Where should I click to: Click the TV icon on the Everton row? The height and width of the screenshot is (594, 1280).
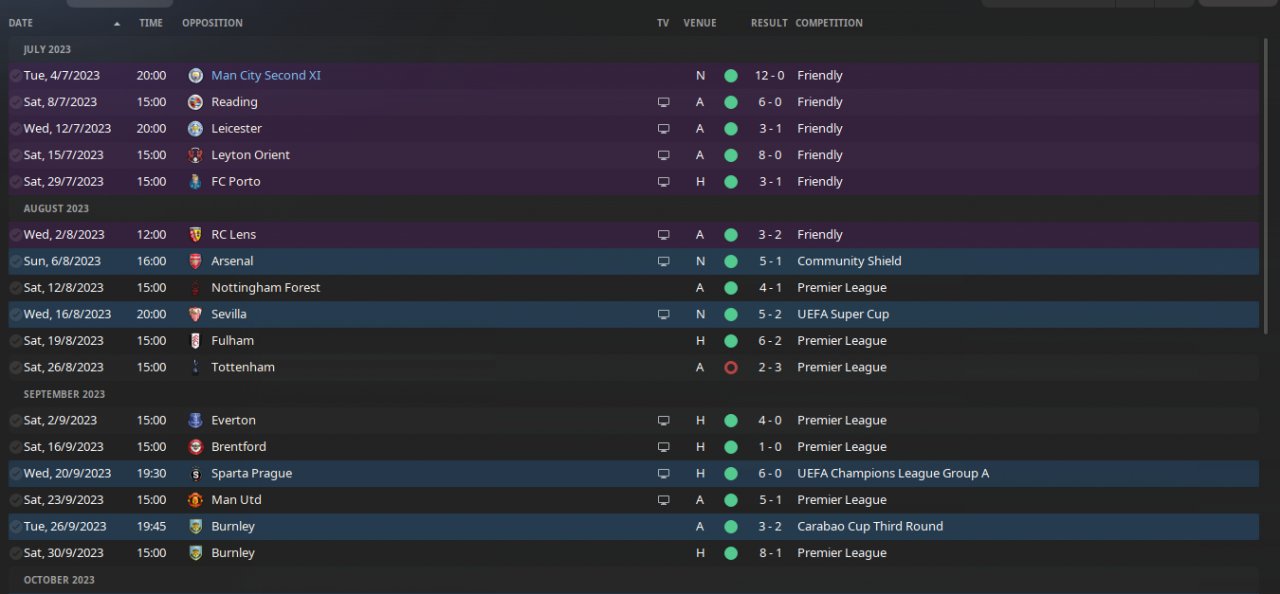click(662, 421)
